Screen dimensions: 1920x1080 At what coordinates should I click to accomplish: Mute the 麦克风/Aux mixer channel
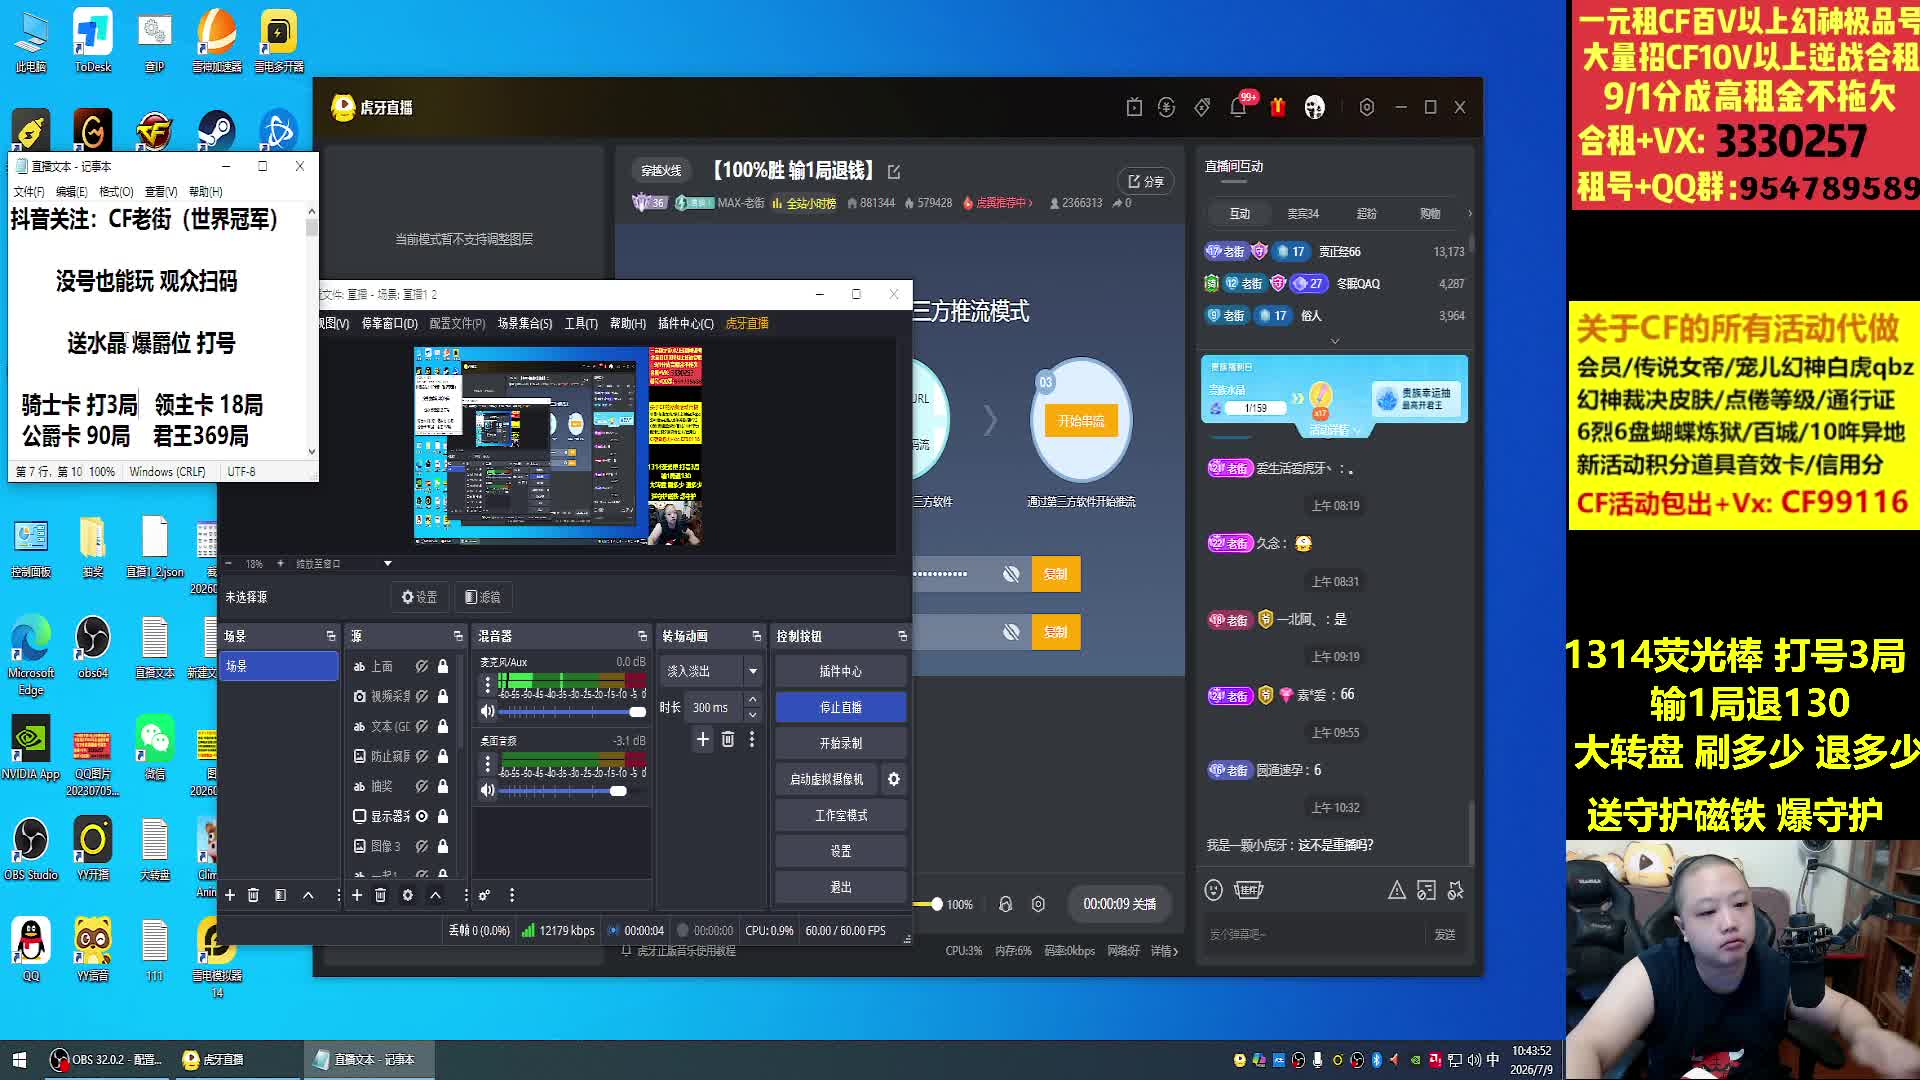487,712
